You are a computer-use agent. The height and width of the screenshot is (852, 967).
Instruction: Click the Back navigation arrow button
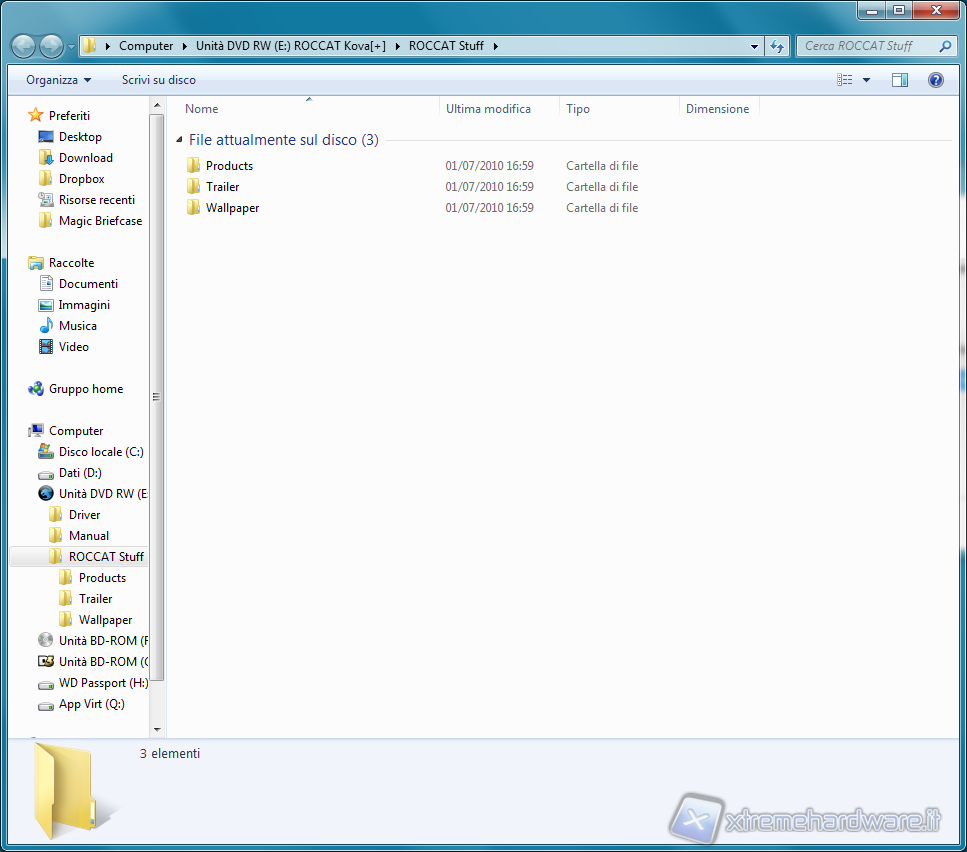click(x=23, y=46)
